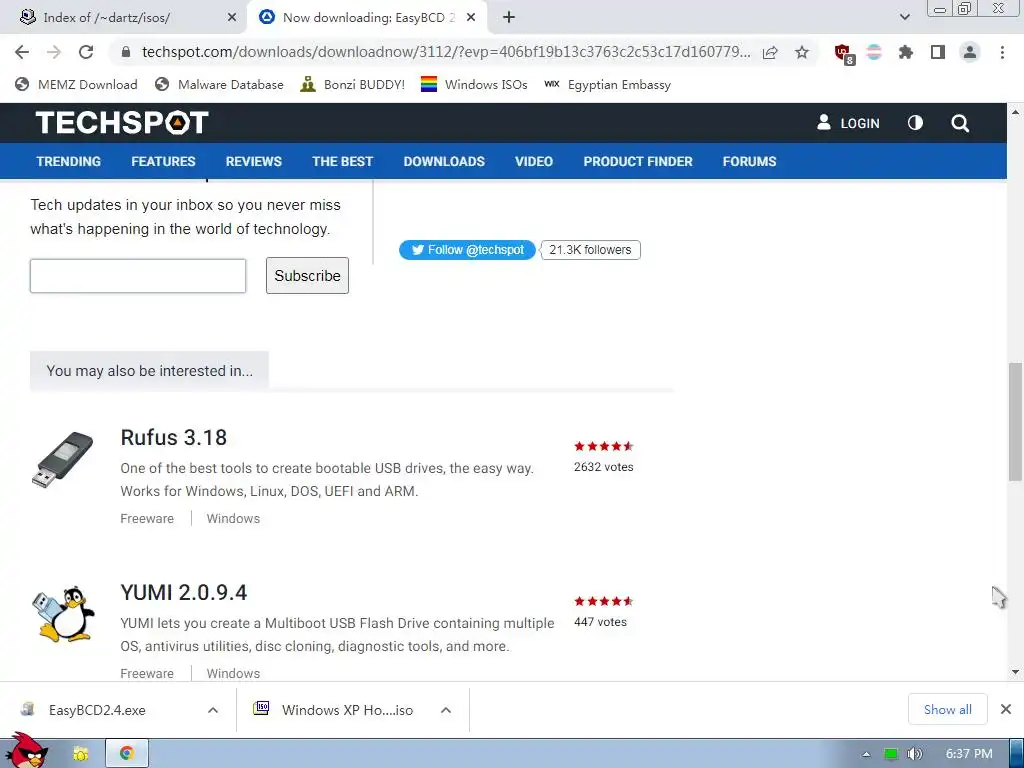Open Chrome's three-dot menu
This screenshot has height=768, width=1024.
[x=1002, y=52]
